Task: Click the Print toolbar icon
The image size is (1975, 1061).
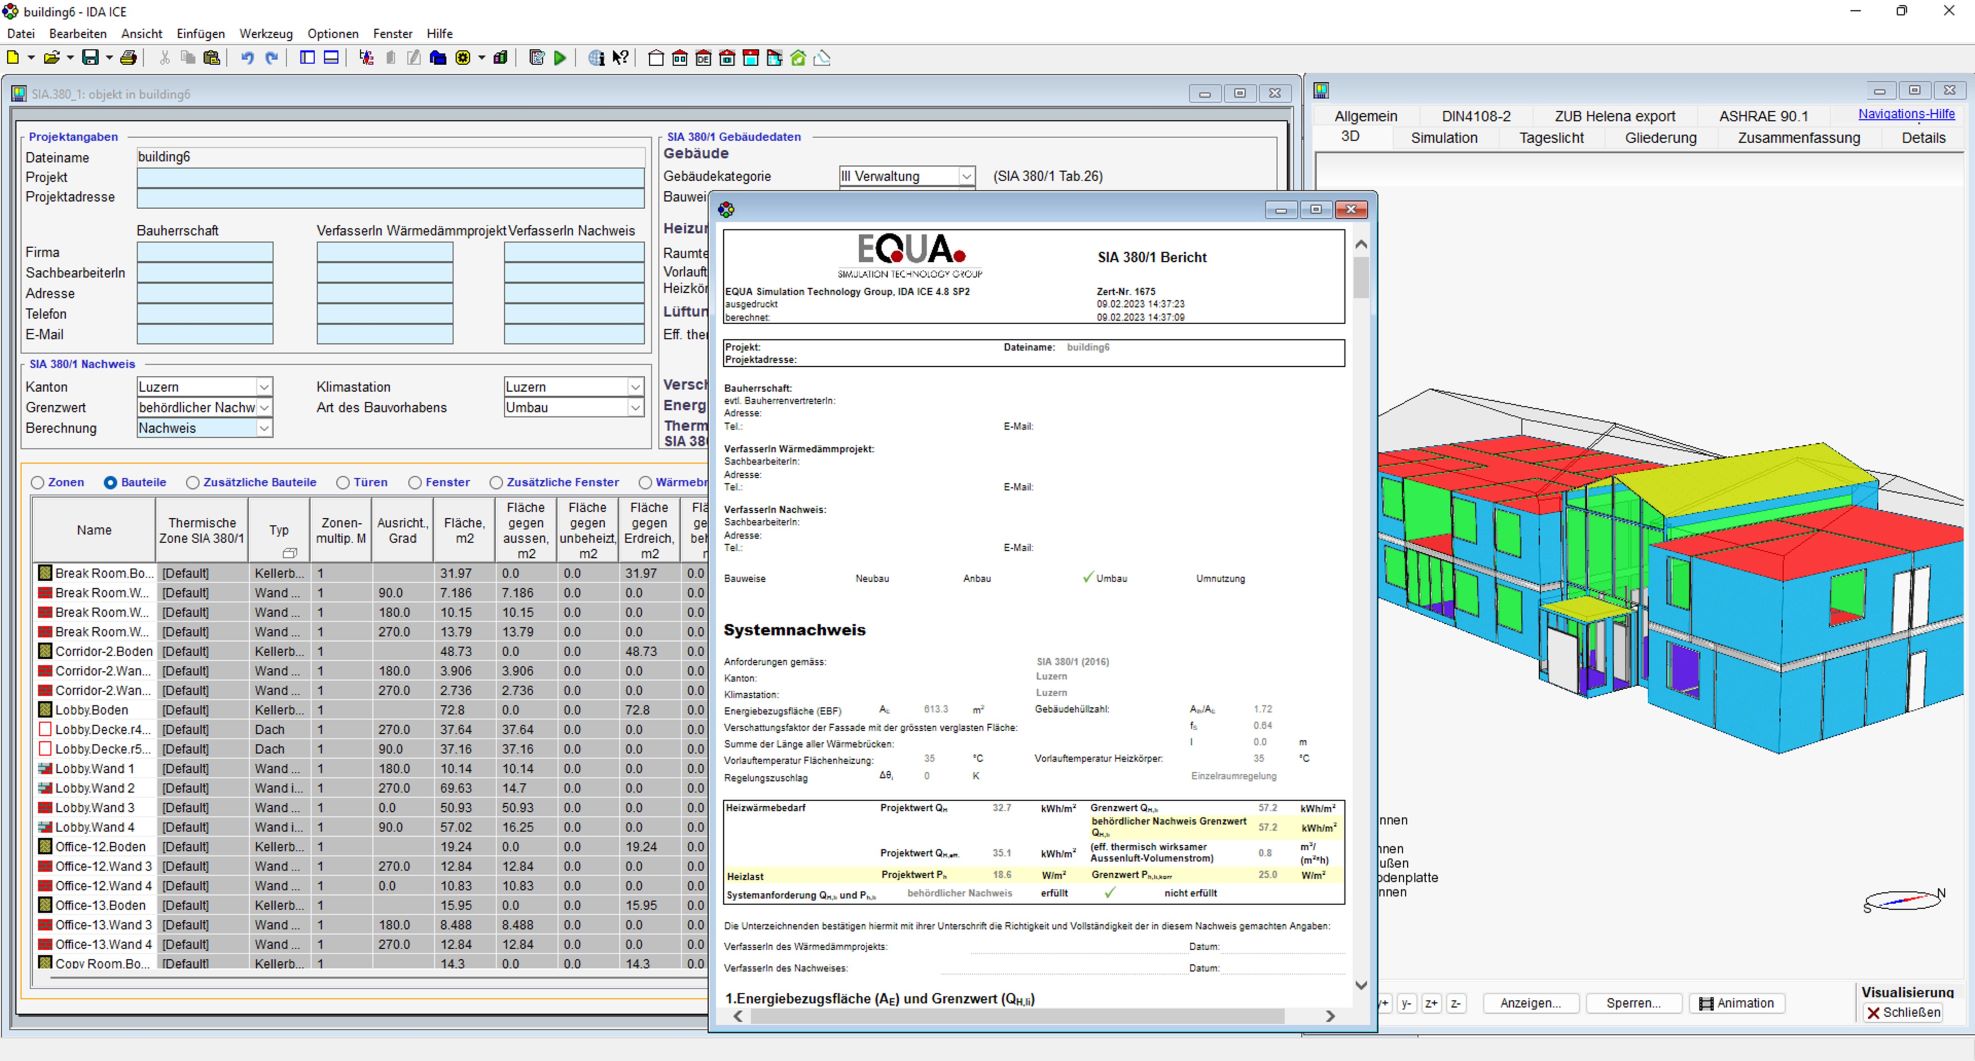Action: tap(128, 58)
